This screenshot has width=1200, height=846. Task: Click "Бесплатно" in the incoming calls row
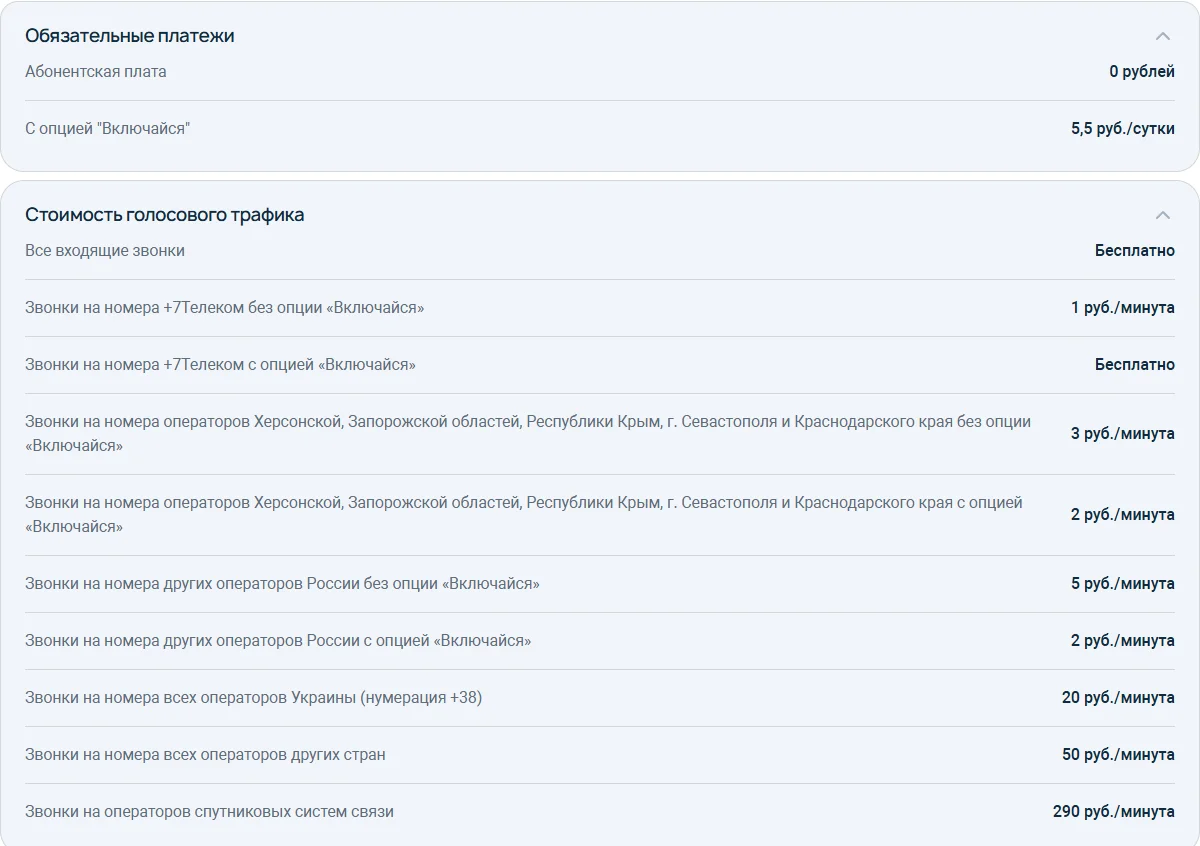pyautogui.click(x=1135, y=251)
